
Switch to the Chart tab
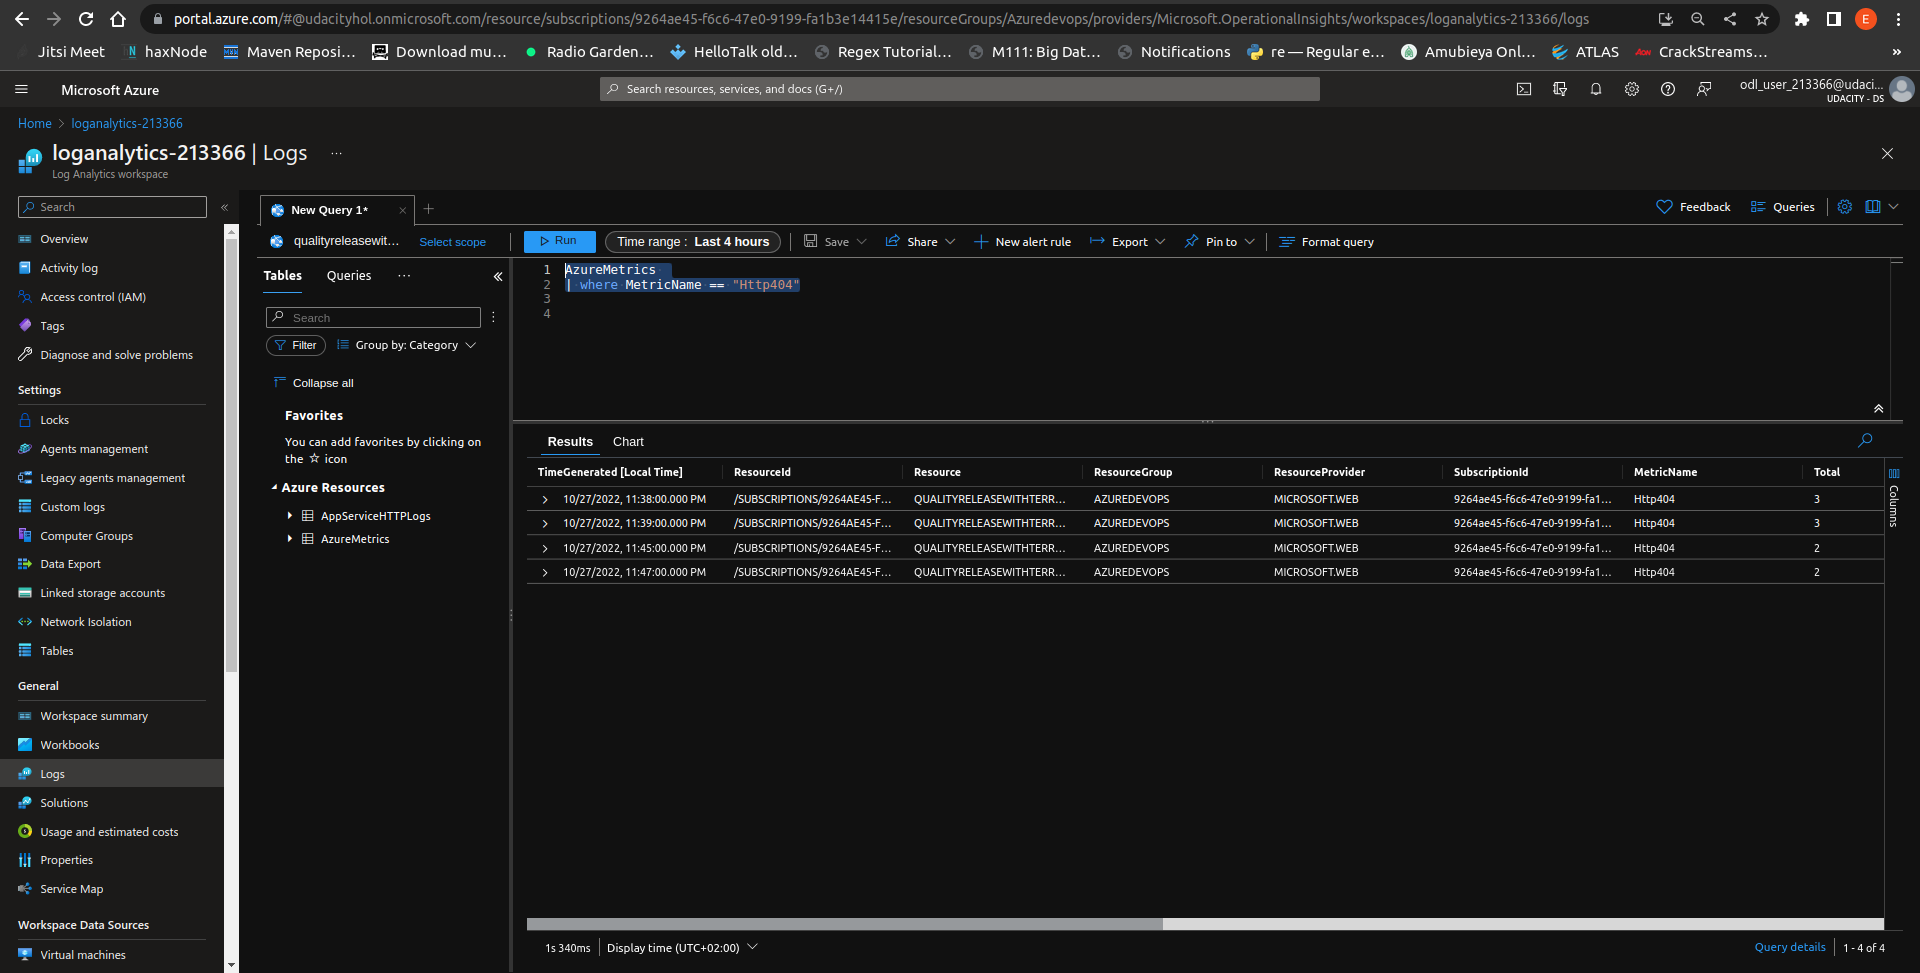[628, 442]
